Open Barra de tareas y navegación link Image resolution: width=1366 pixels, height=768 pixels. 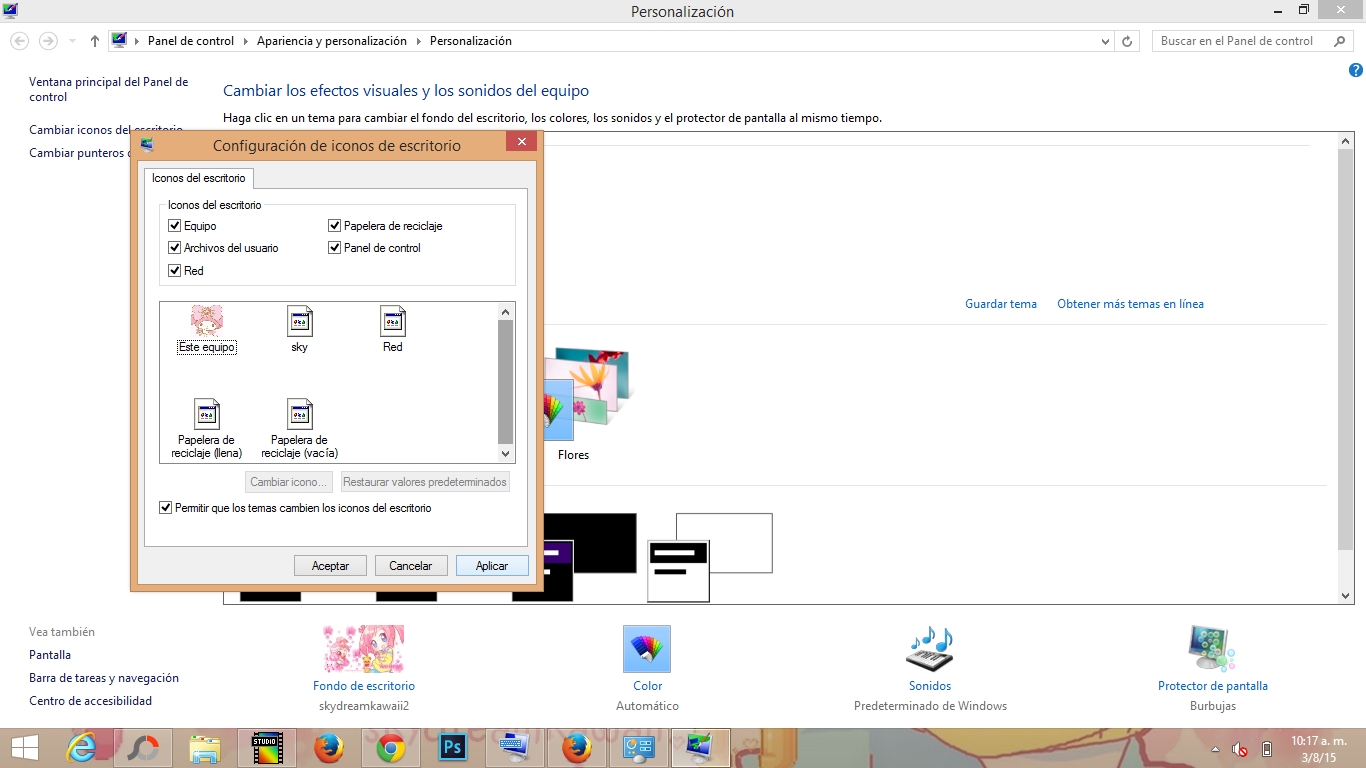tap(104, 678)
